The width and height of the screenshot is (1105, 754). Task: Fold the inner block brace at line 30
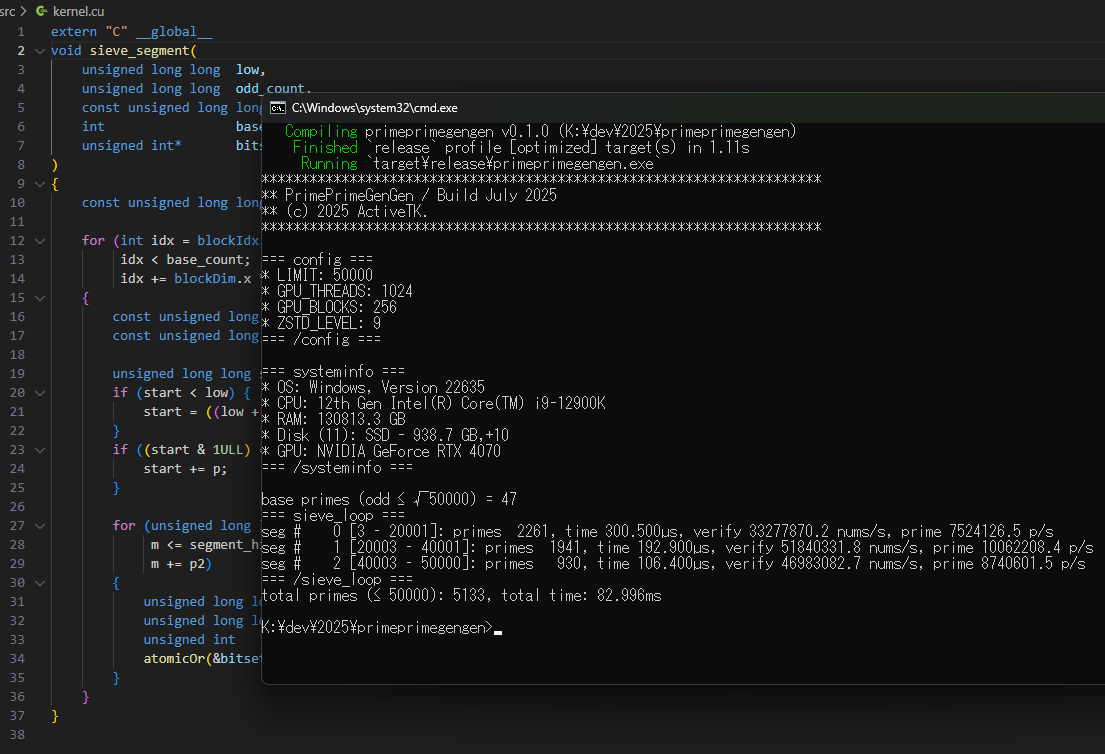tap(39, 583)
